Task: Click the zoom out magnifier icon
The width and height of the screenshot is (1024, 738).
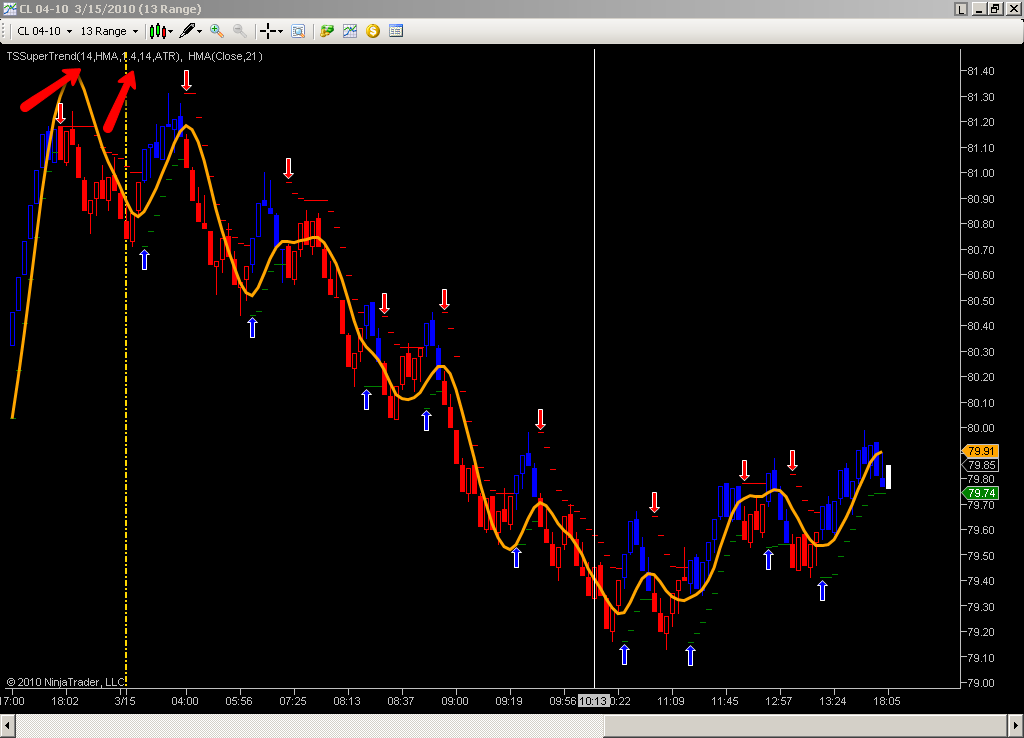Action: click(x=240, y=31)
